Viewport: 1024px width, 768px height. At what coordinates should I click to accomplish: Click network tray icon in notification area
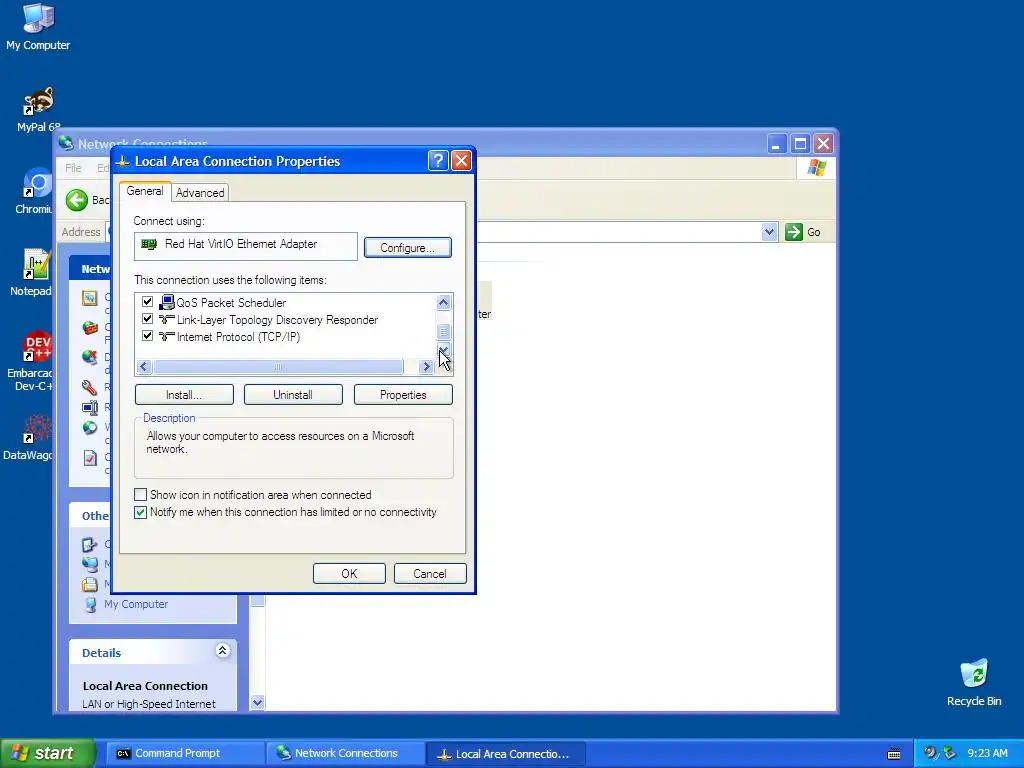tap(950, 753)
